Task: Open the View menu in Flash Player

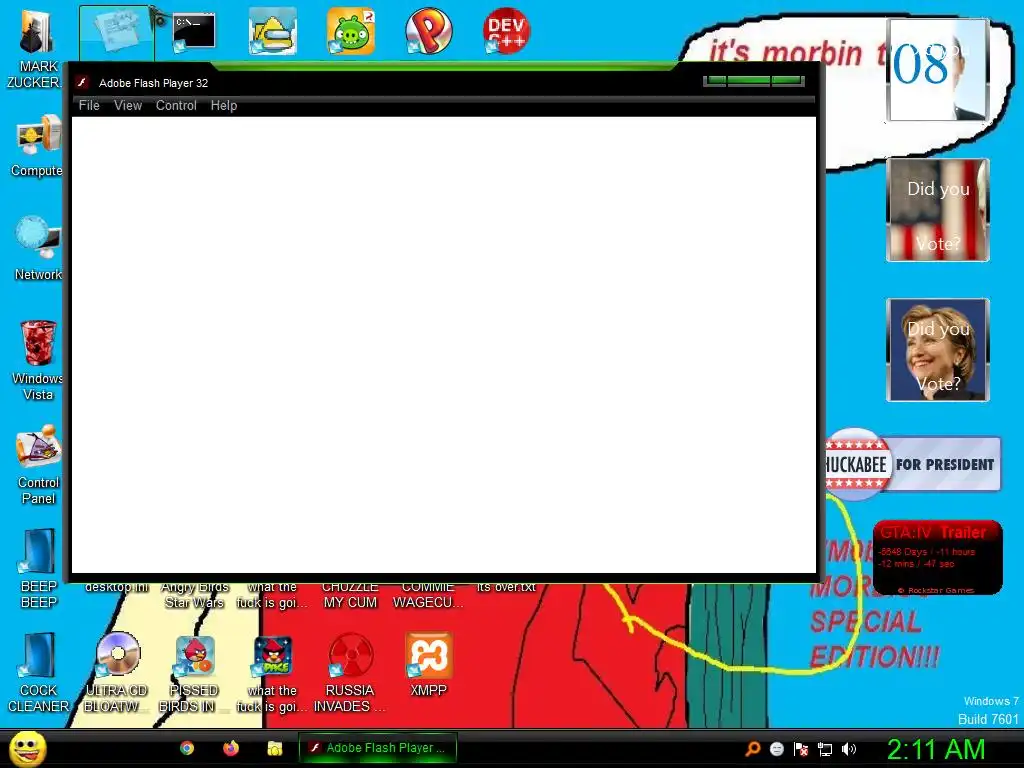Action: pos(127,105)
